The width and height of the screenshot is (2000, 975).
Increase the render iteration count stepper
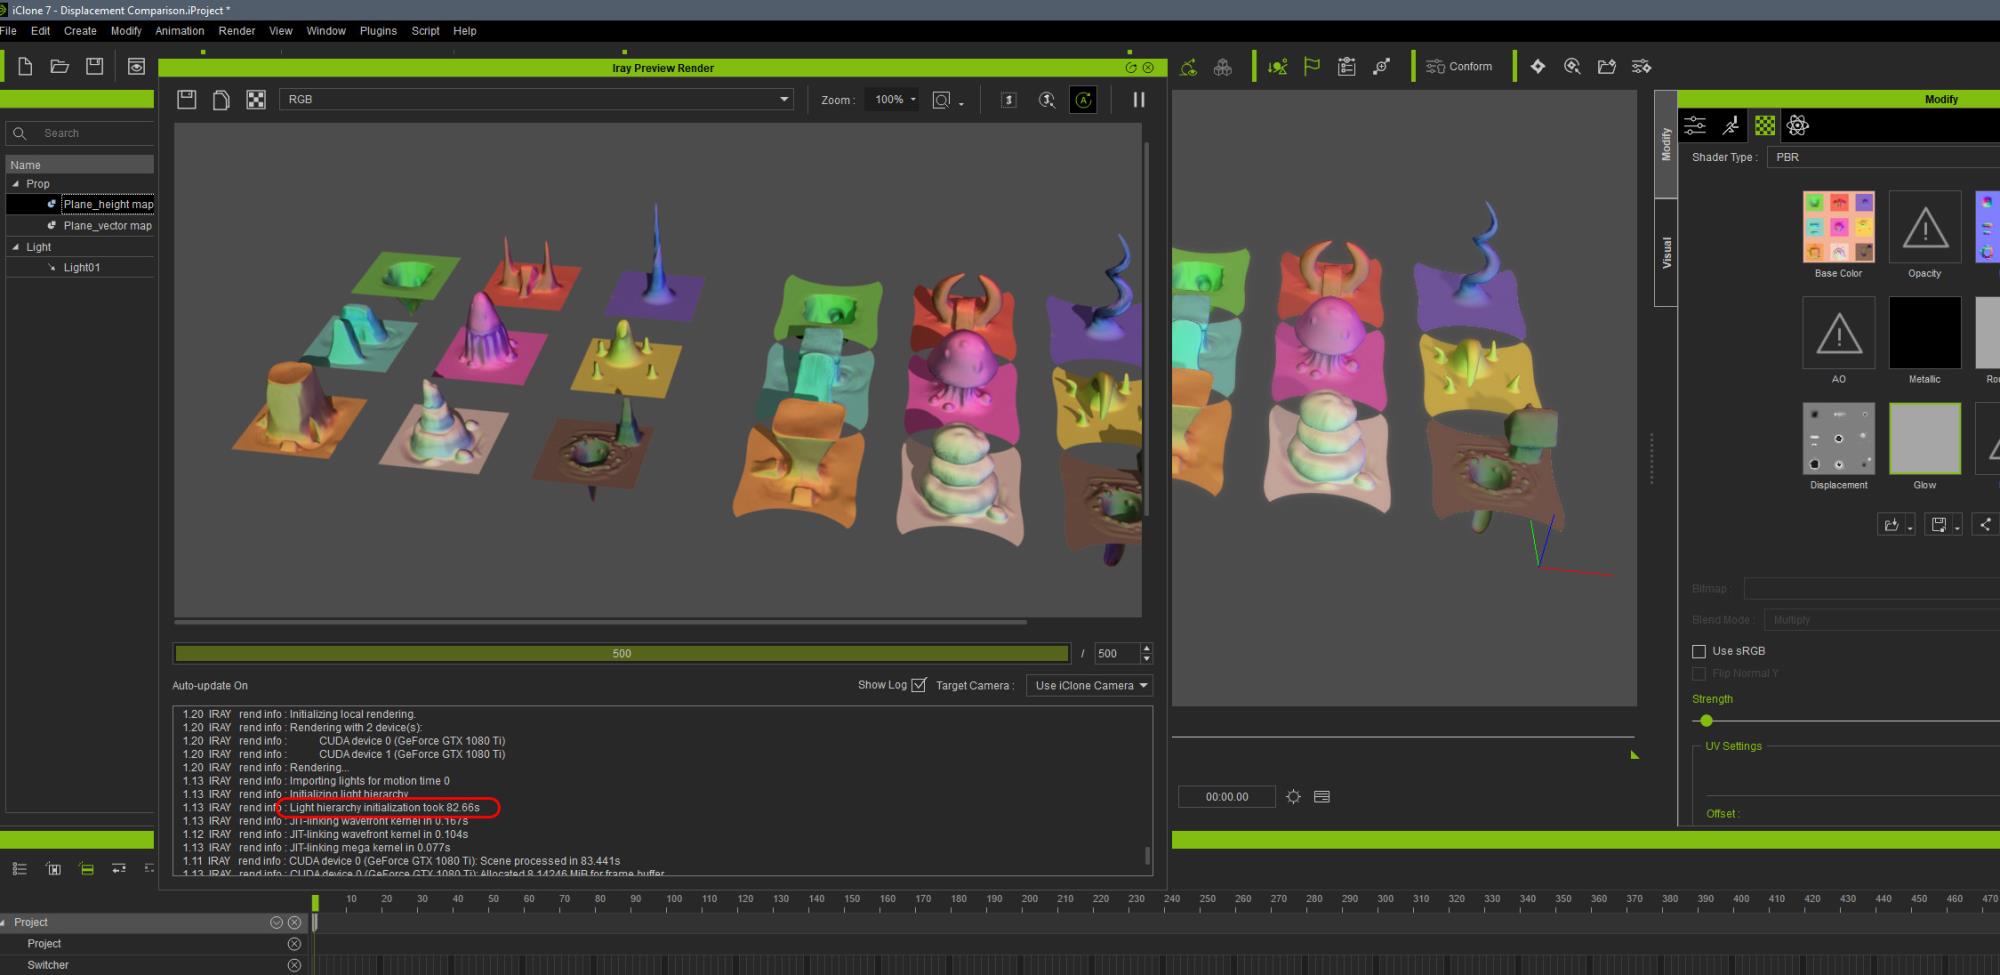click(x=1146, y=648)
